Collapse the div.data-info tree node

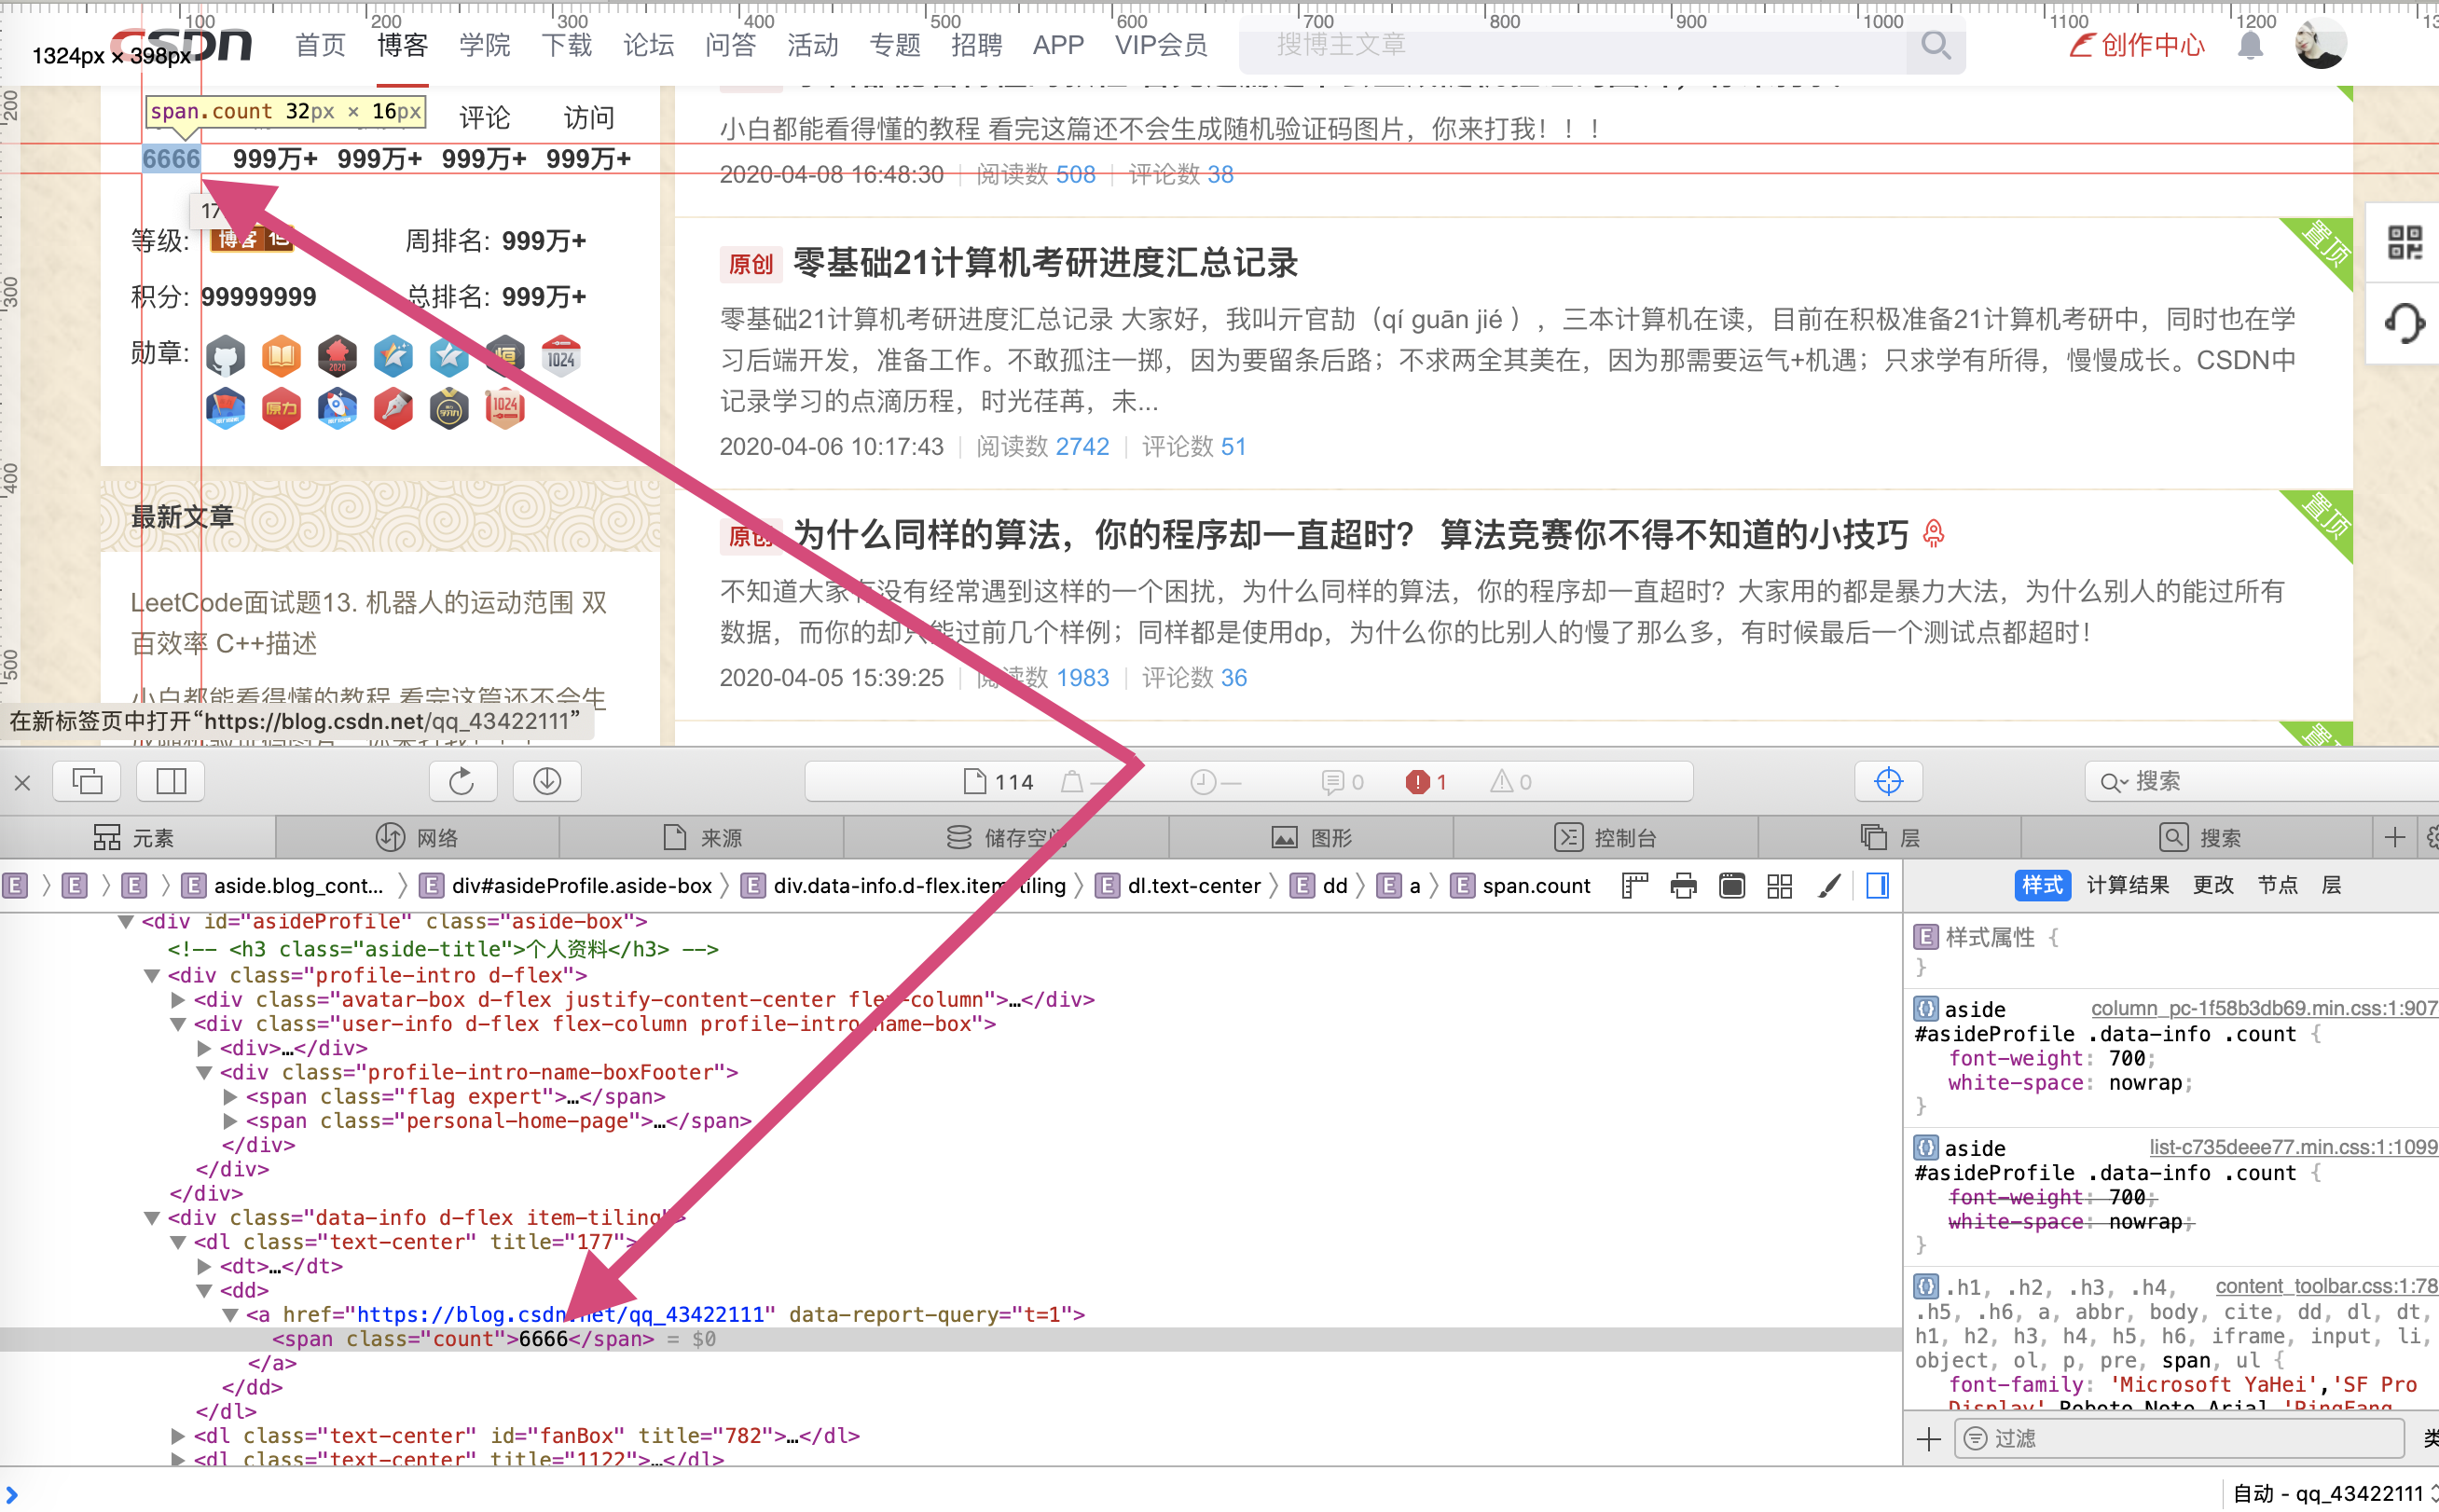click(152, 1217)
